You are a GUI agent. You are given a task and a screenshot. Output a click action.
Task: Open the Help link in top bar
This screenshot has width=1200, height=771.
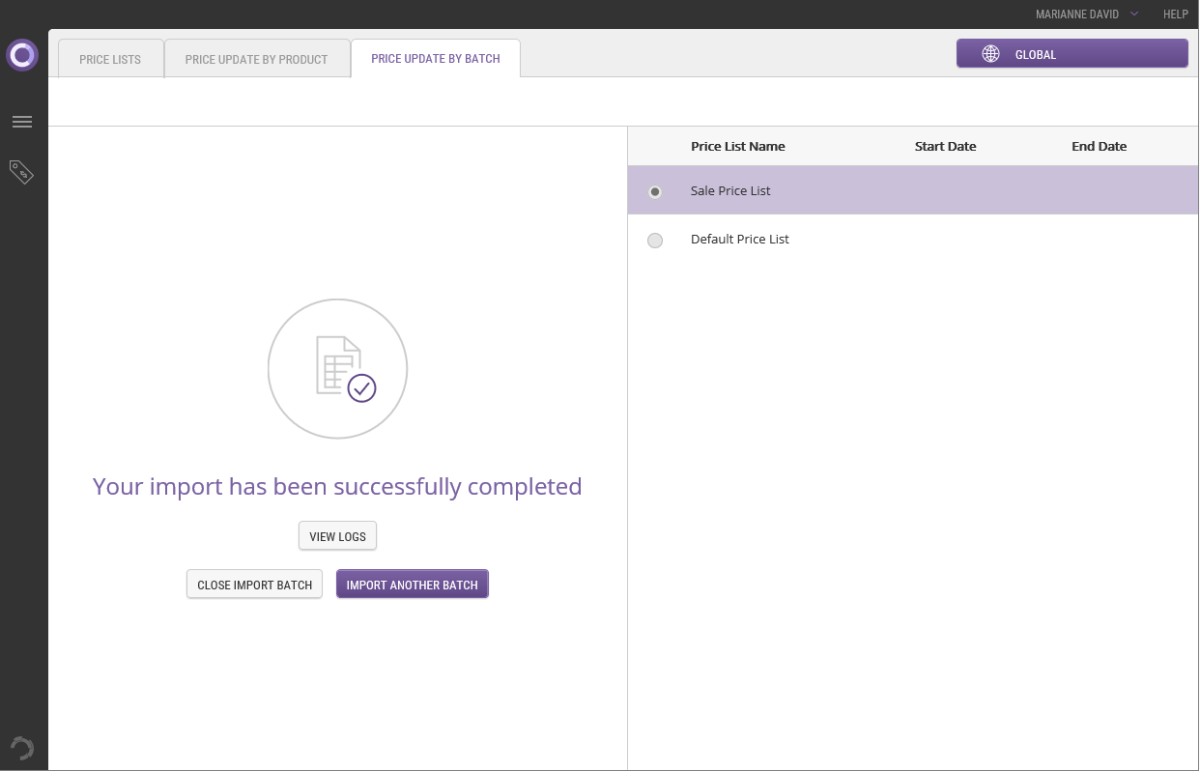click(1175, 14)
